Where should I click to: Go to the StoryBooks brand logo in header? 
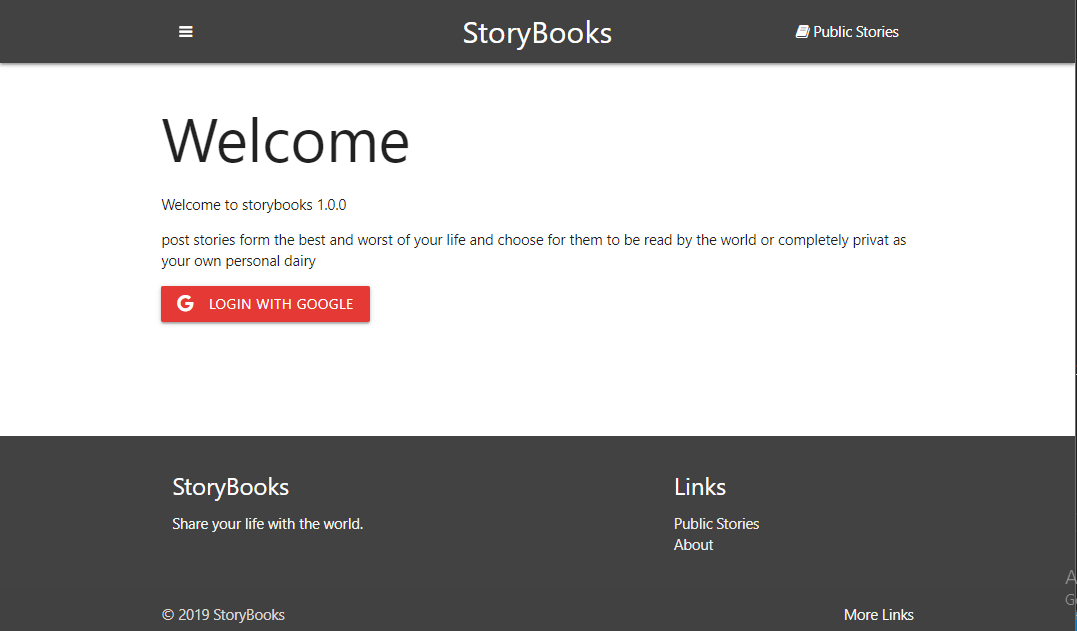pyautogui.click(x=537, y=33)
